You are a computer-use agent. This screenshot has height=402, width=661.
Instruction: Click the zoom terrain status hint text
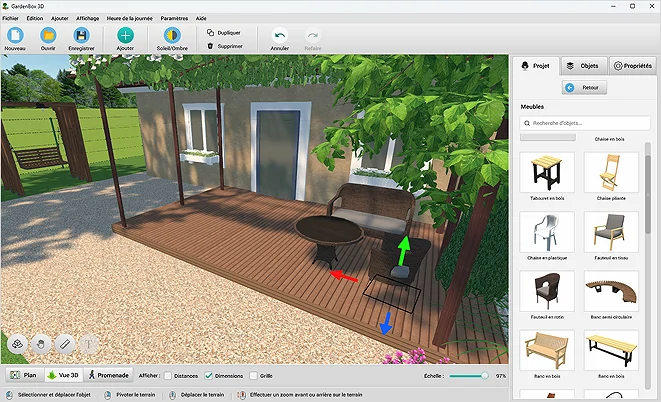[306, 395]
